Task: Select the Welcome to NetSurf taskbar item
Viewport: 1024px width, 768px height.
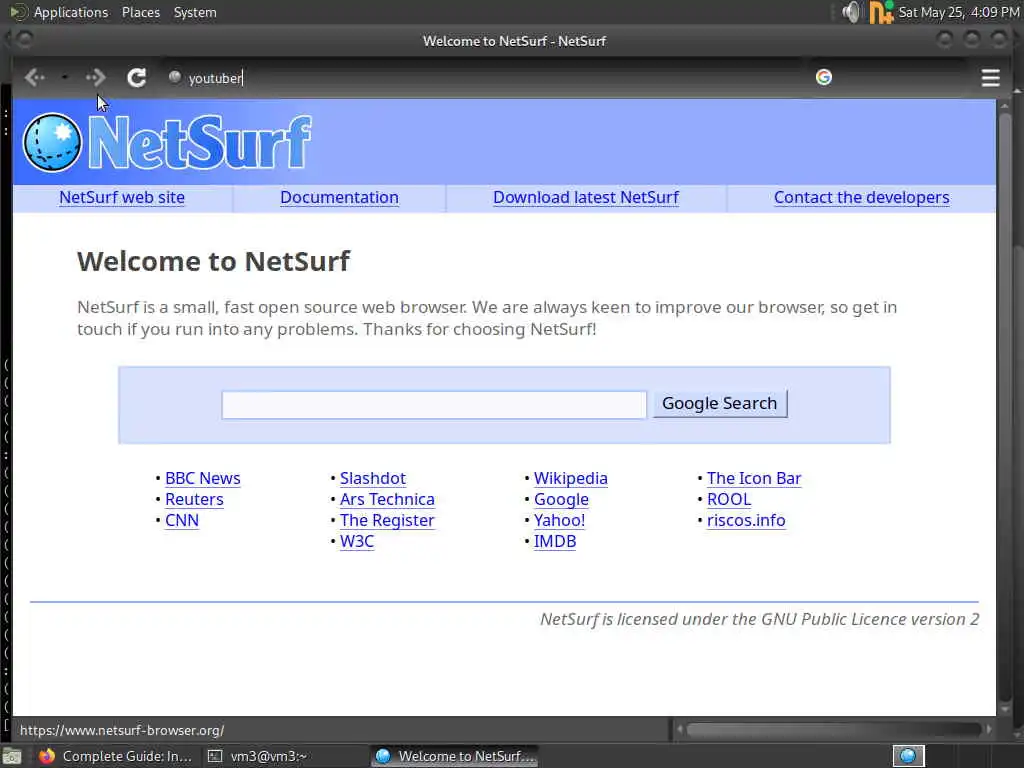Action: [x=456, y=756]
